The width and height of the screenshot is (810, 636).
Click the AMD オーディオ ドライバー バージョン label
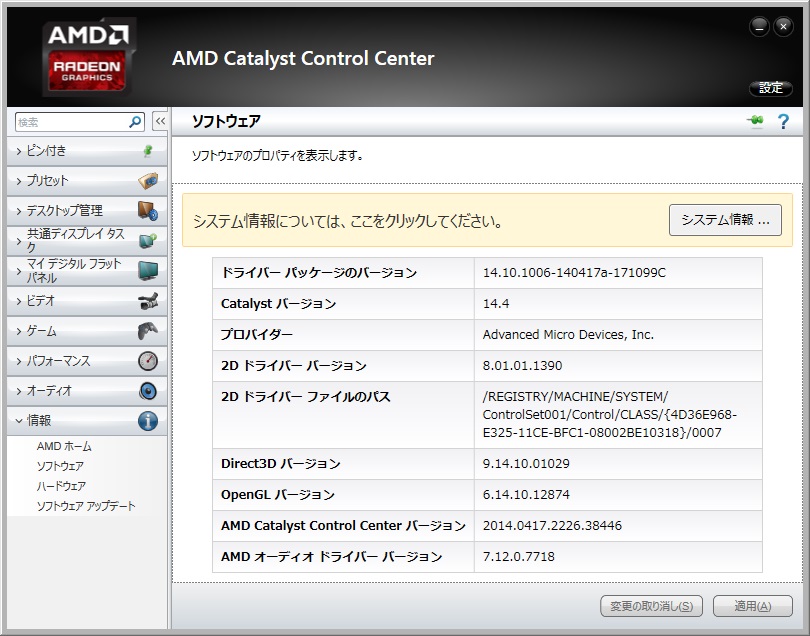332,556
